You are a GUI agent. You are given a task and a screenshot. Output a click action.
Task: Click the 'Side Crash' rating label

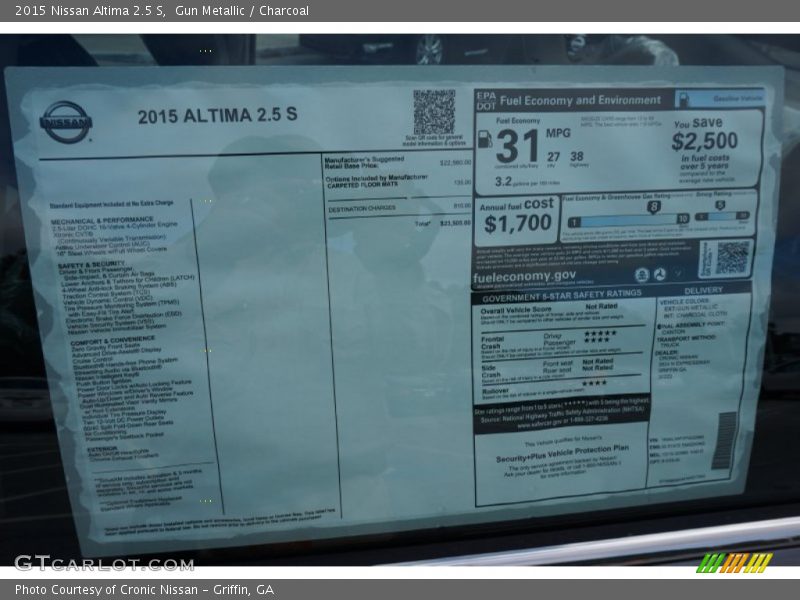[x=489, y=371]
